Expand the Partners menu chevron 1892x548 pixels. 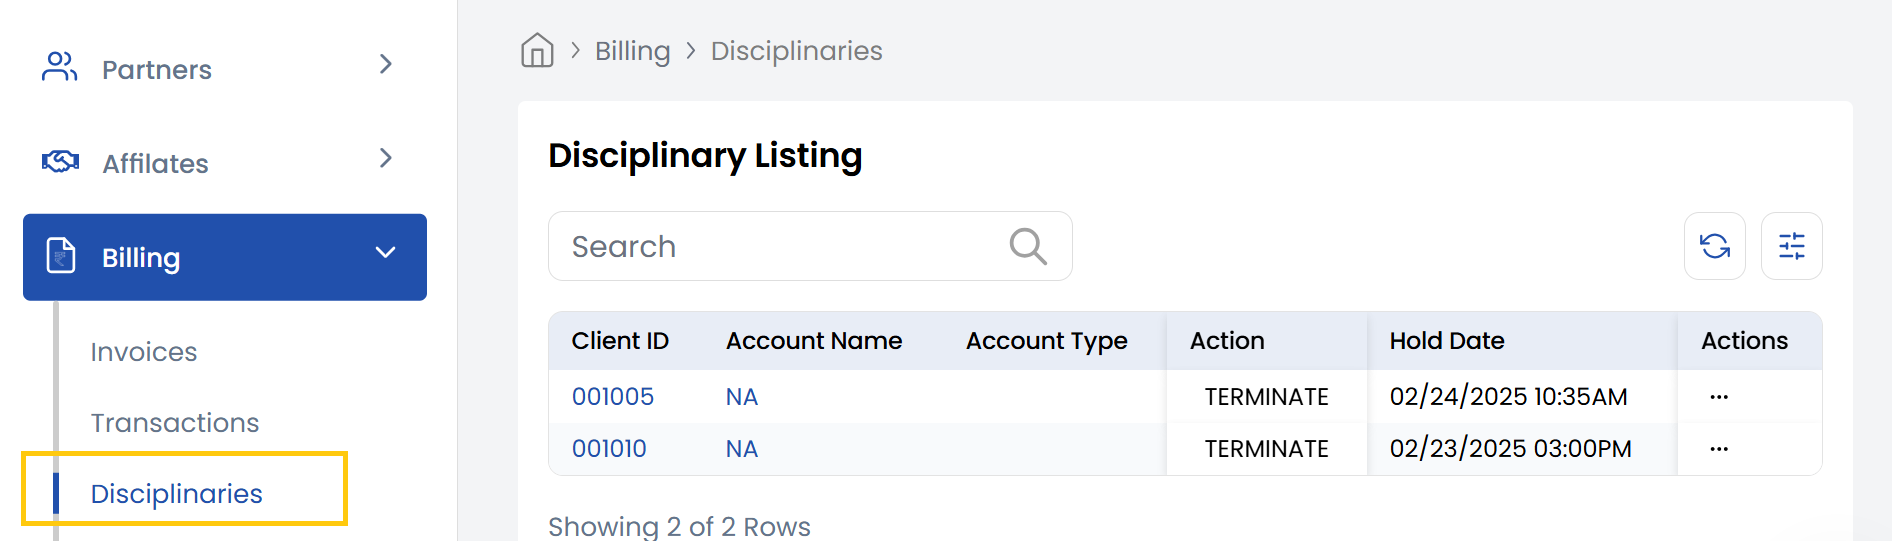(386, 65)
